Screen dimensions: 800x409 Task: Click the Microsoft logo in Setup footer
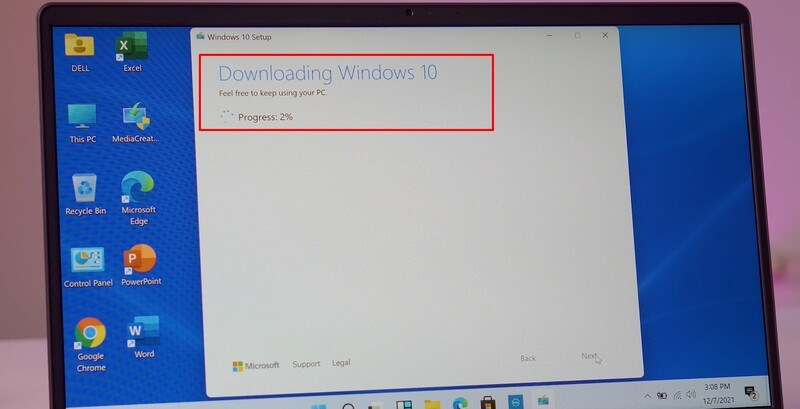(256, 366)
